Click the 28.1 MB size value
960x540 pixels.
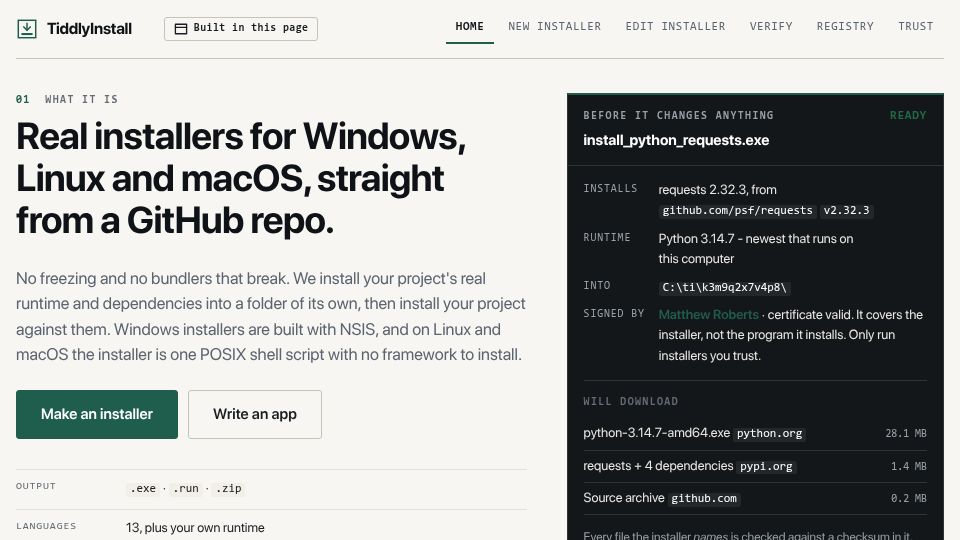906,433
